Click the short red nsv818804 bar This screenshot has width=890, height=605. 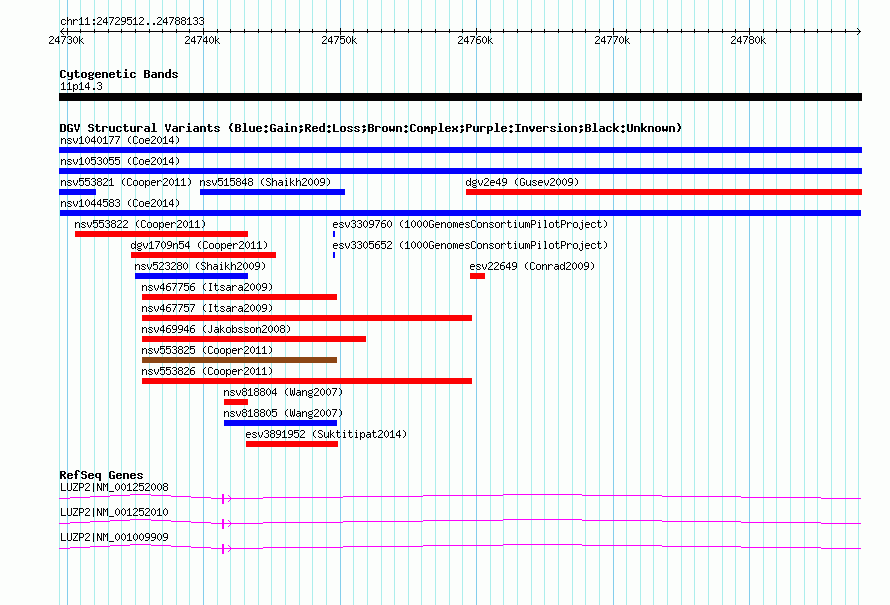coord(236,402)
